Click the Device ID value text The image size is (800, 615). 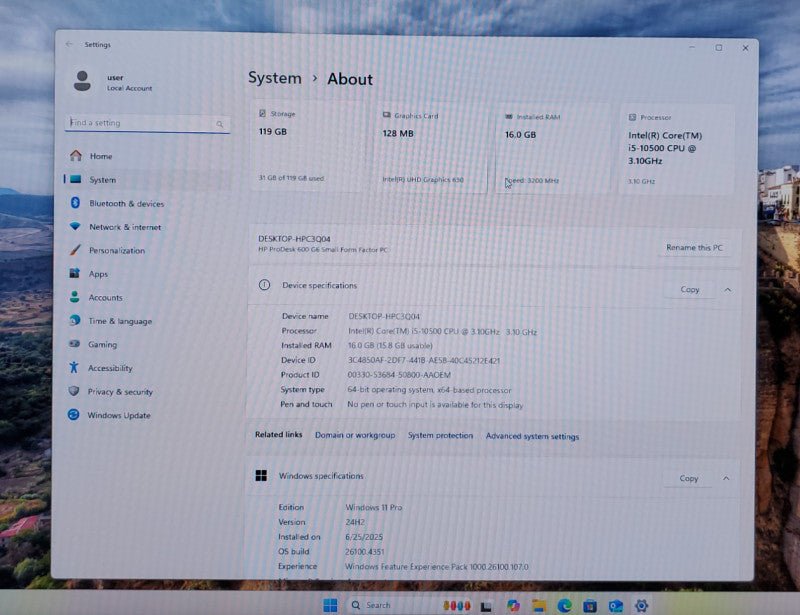coord(424,360)
